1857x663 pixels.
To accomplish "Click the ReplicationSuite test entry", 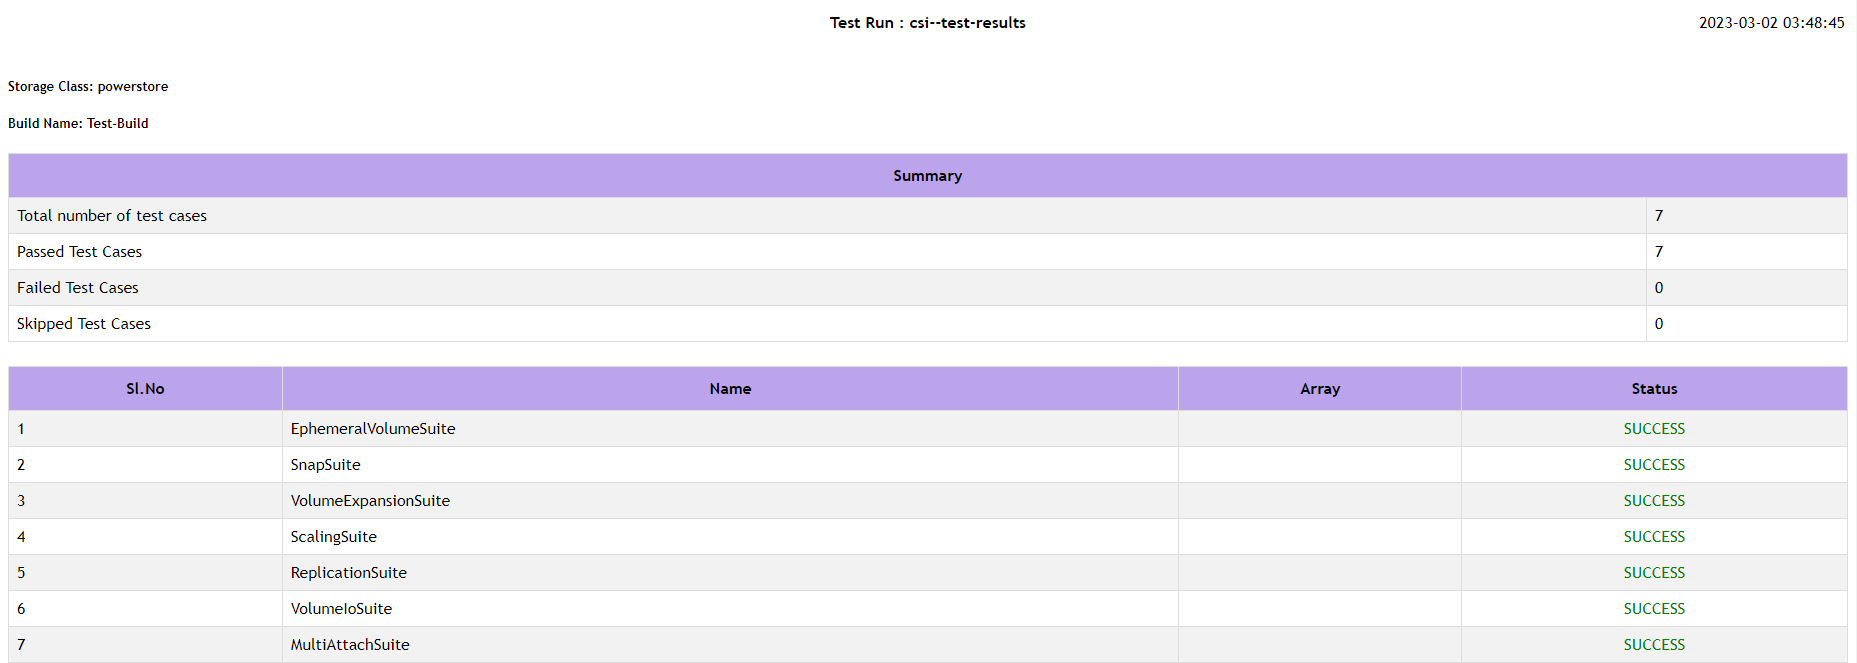I will 348,573.
